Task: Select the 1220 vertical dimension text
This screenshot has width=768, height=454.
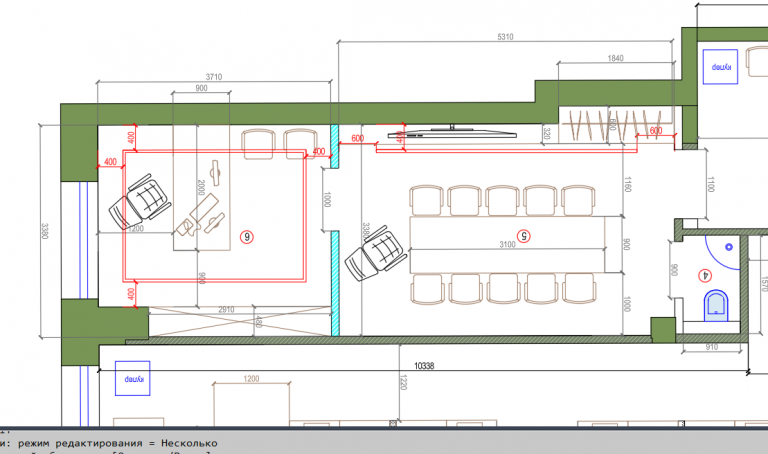Action: click(403, 382)
